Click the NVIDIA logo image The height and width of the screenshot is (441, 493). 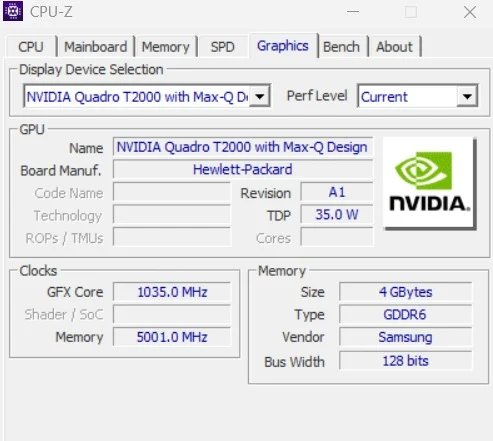[x=429, y=183]
